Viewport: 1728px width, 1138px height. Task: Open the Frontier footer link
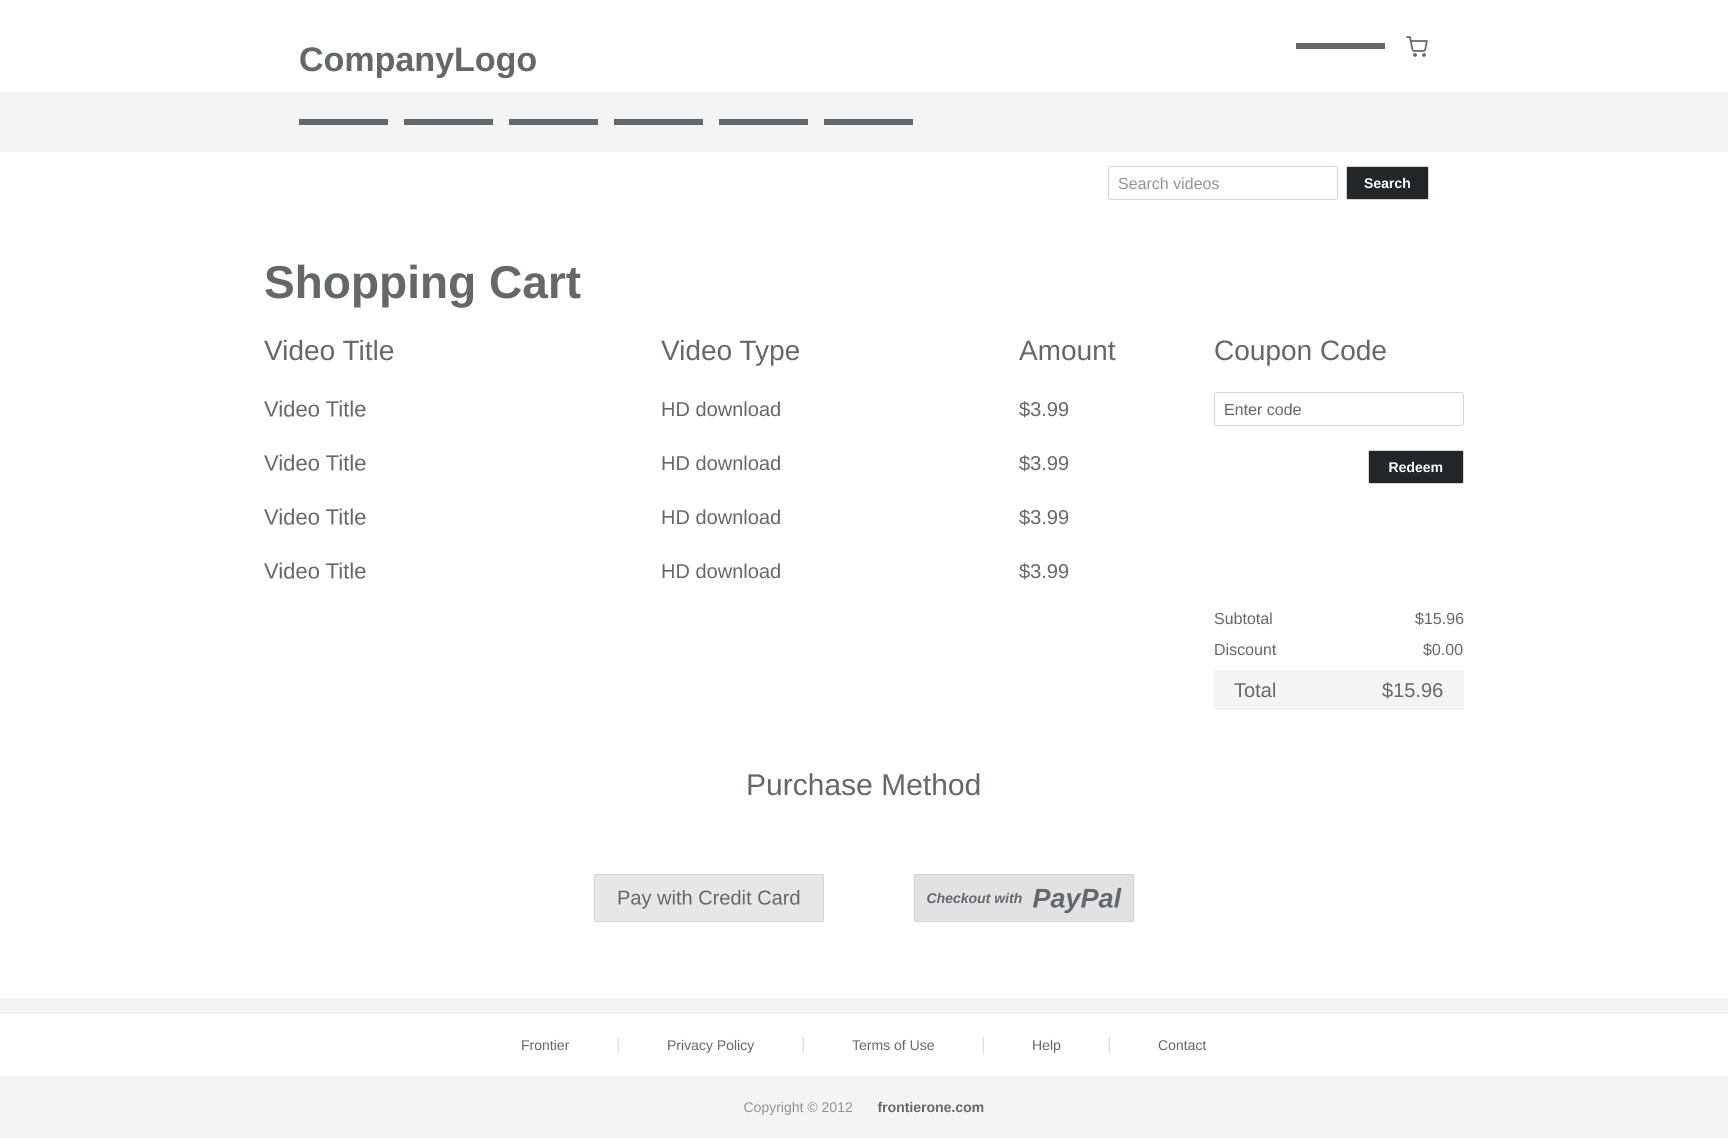click(x=545, y=1045)
